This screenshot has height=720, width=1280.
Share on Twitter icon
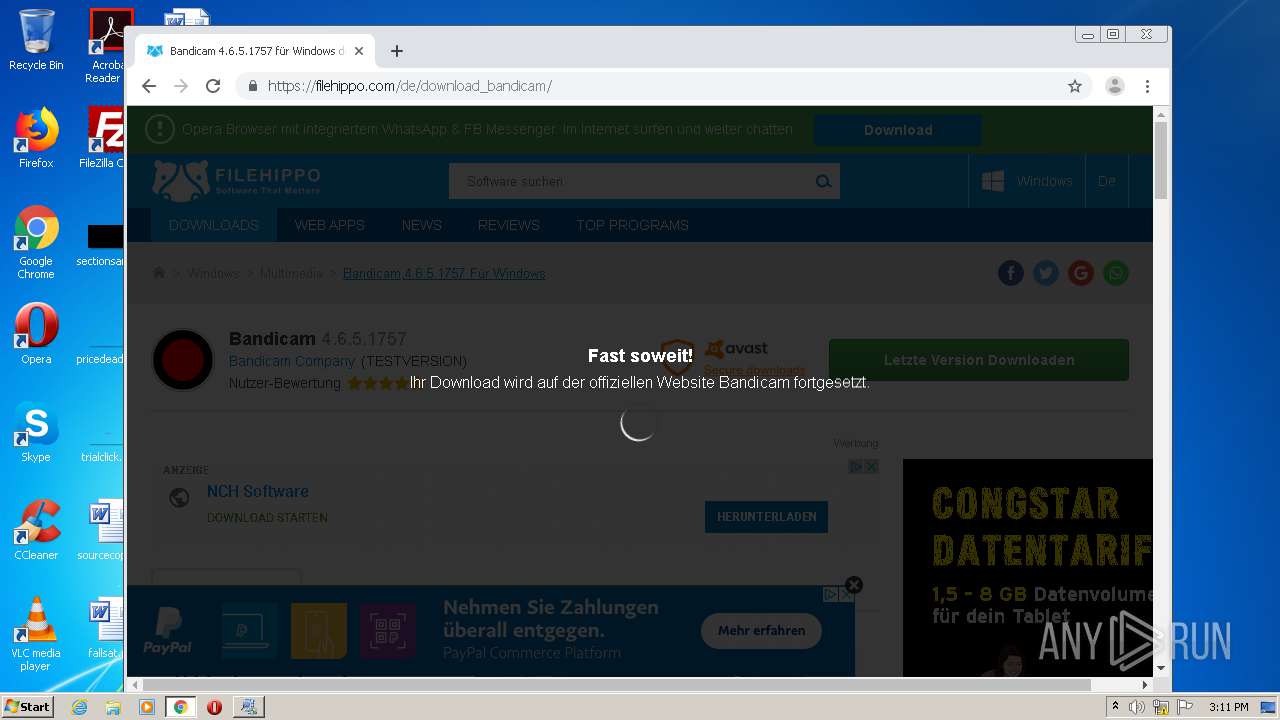[x=1046, y=273]
